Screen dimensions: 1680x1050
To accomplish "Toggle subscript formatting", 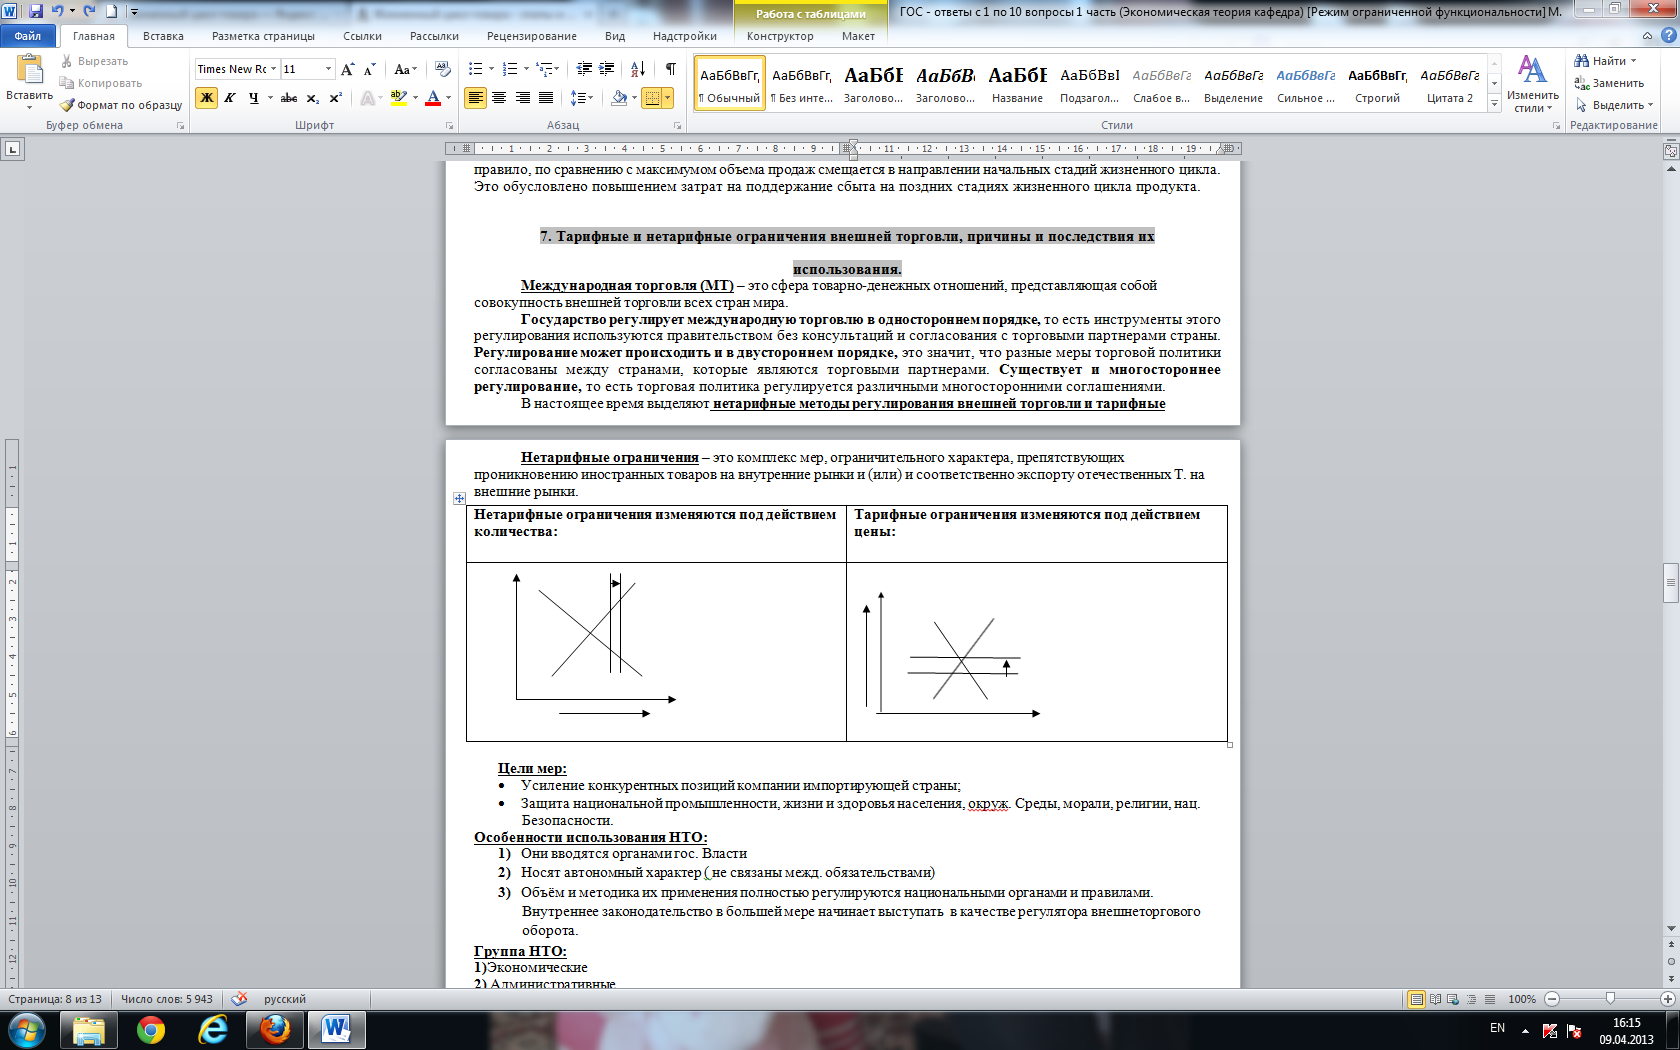I will click(x=313, y=98).
